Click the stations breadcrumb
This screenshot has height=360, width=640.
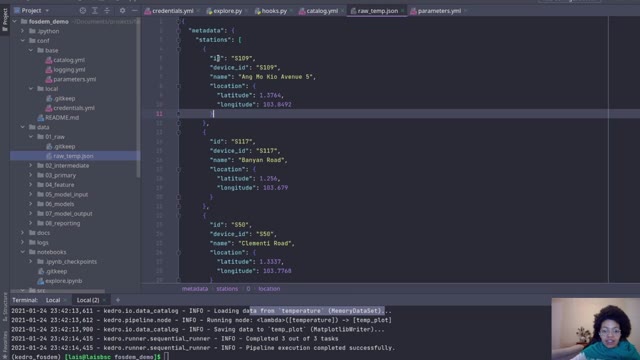tap(227, 289)
